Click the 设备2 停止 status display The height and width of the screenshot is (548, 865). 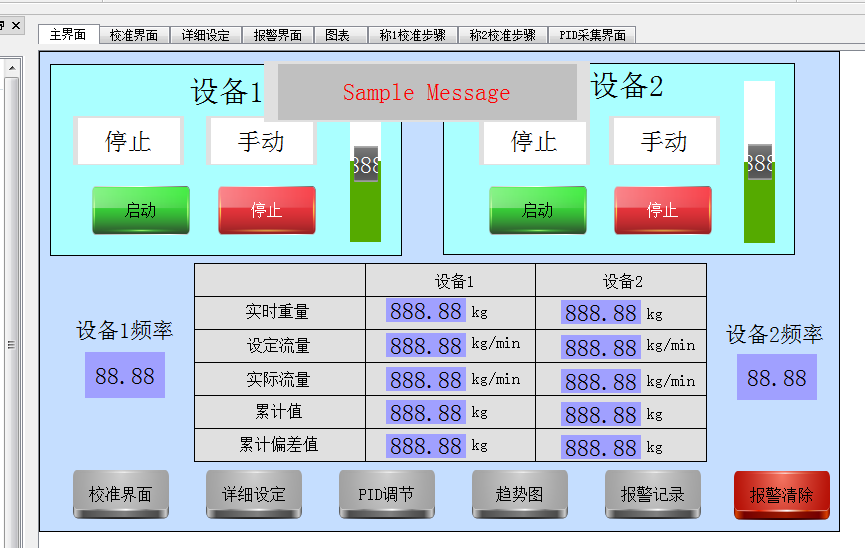(534, 141)
